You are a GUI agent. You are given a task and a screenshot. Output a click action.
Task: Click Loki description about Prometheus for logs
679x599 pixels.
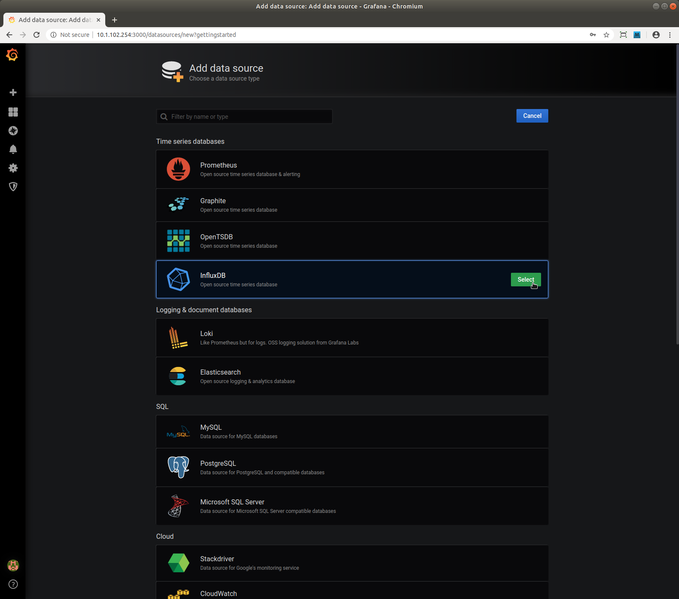point(279,343)
